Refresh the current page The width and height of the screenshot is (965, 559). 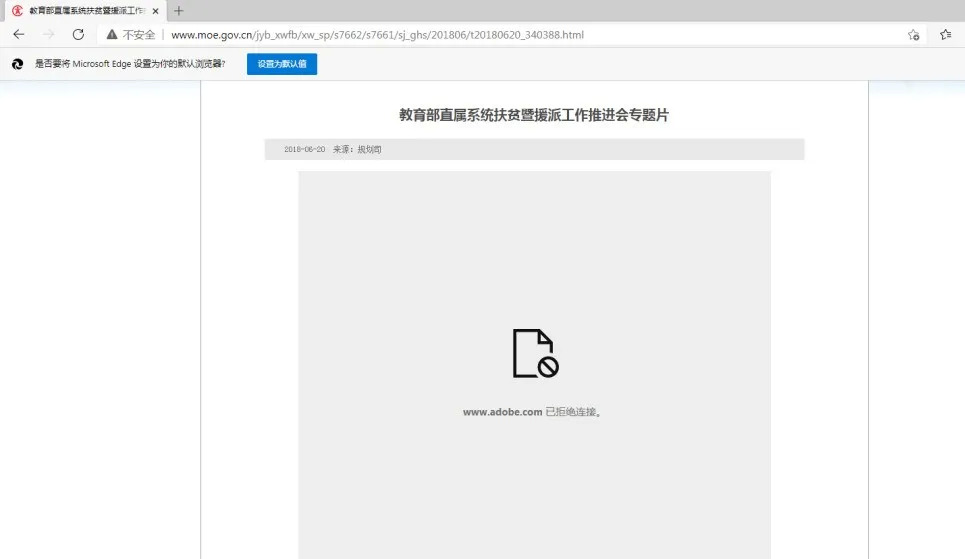pyautogui.click(x=78, y=34)
